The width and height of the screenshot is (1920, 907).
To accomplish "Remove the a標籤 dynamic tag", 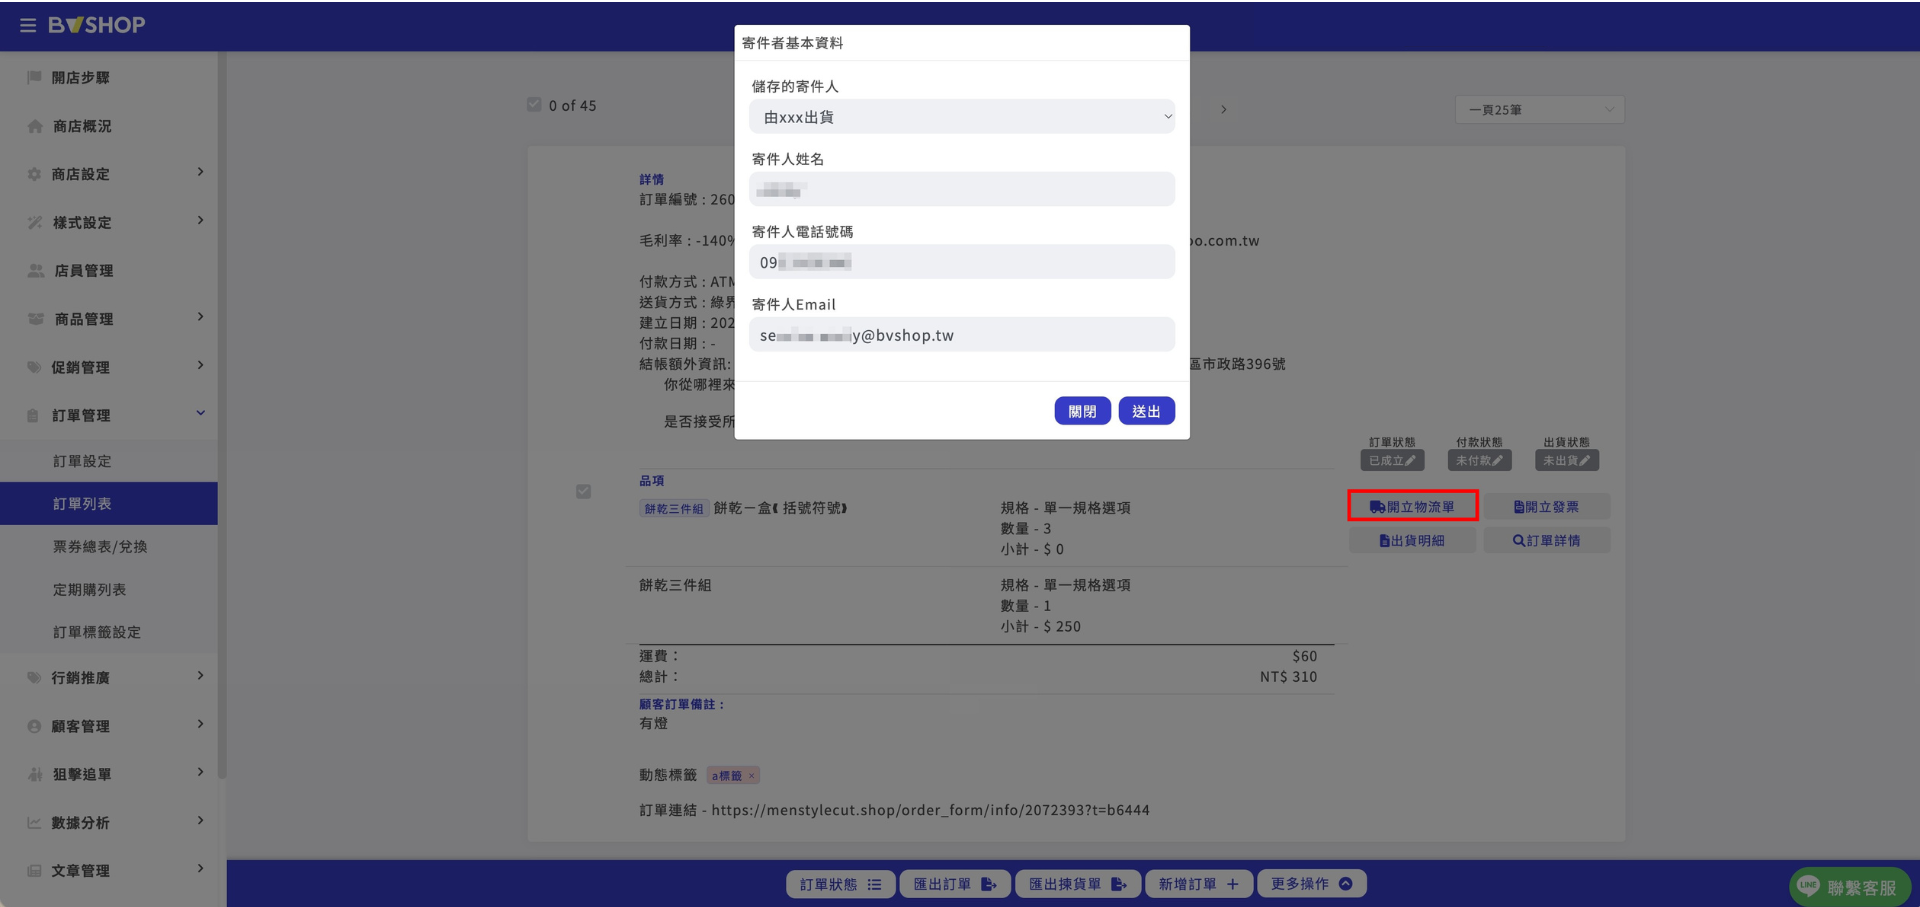I will (752, 776).
